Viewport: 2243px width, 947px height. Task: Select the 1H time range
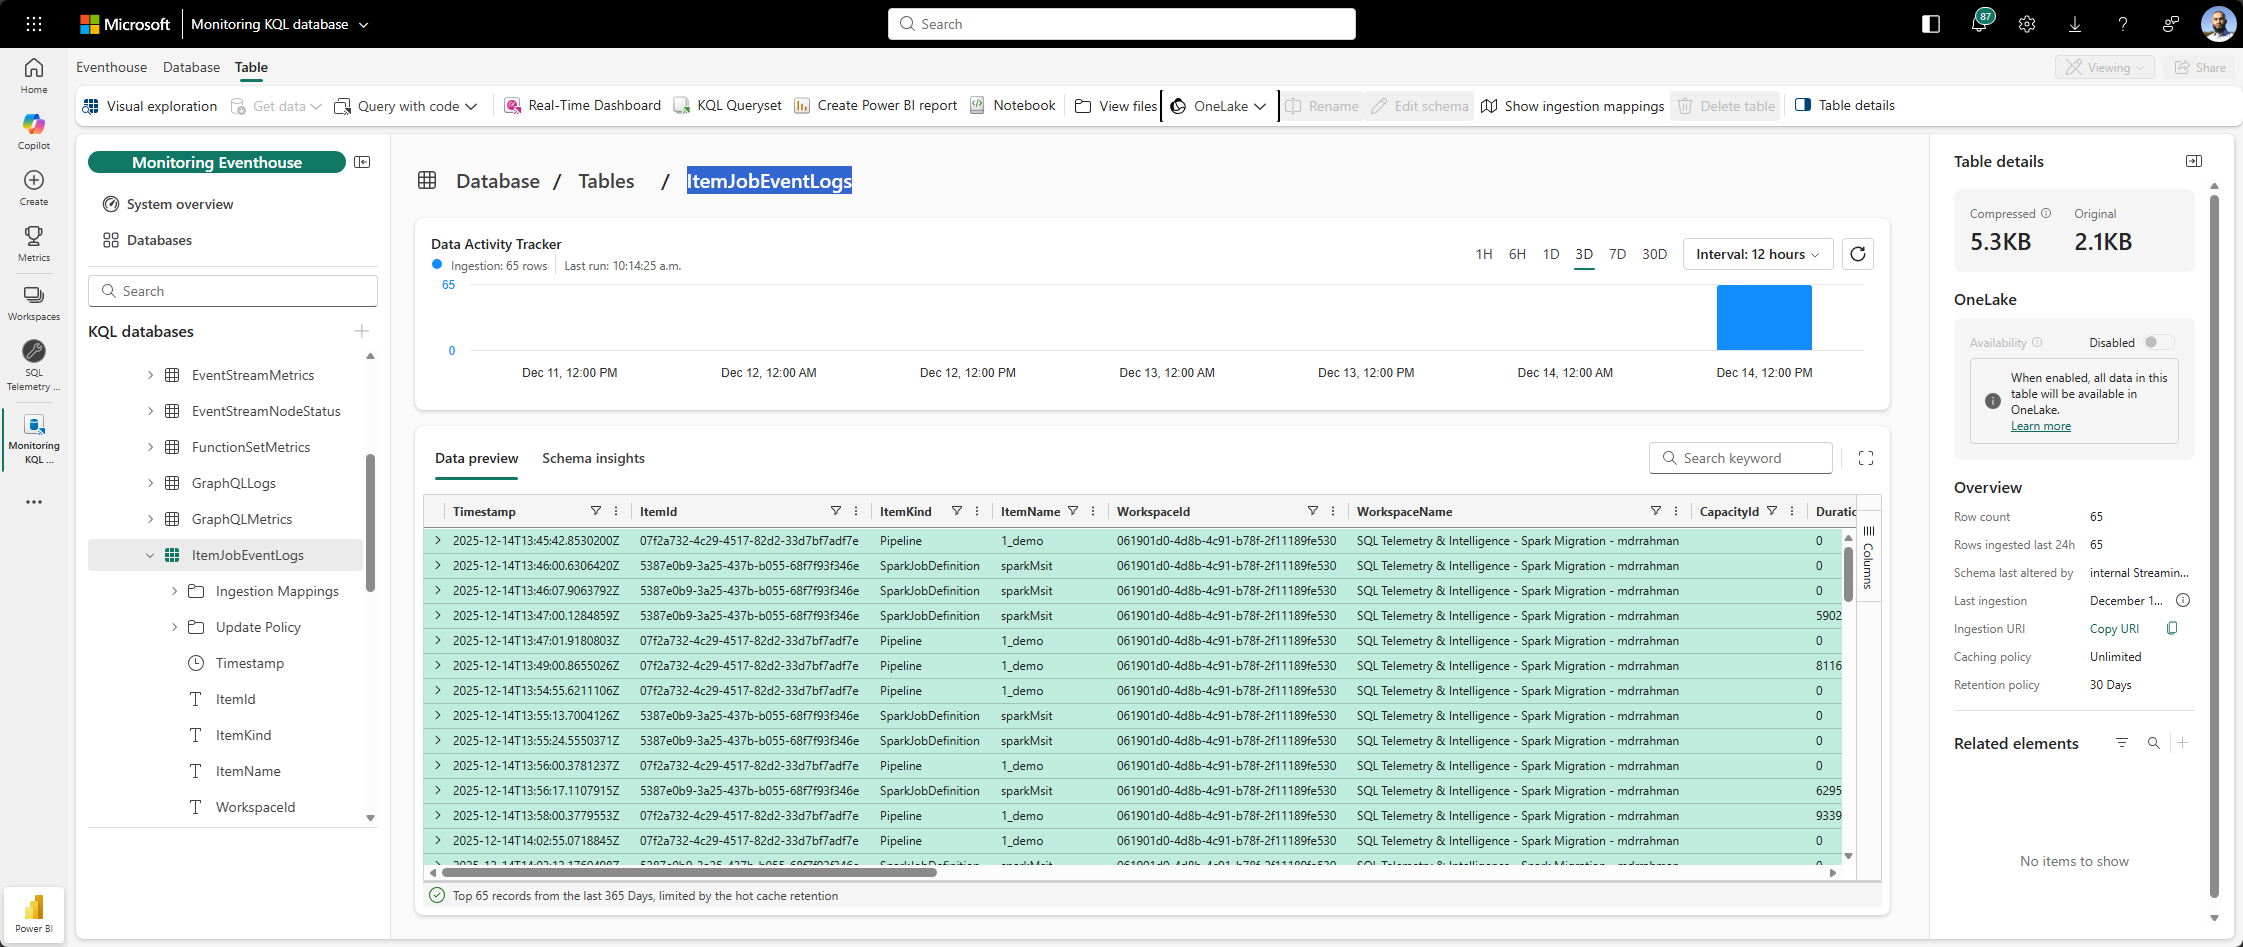click(x=1484, y=254)
